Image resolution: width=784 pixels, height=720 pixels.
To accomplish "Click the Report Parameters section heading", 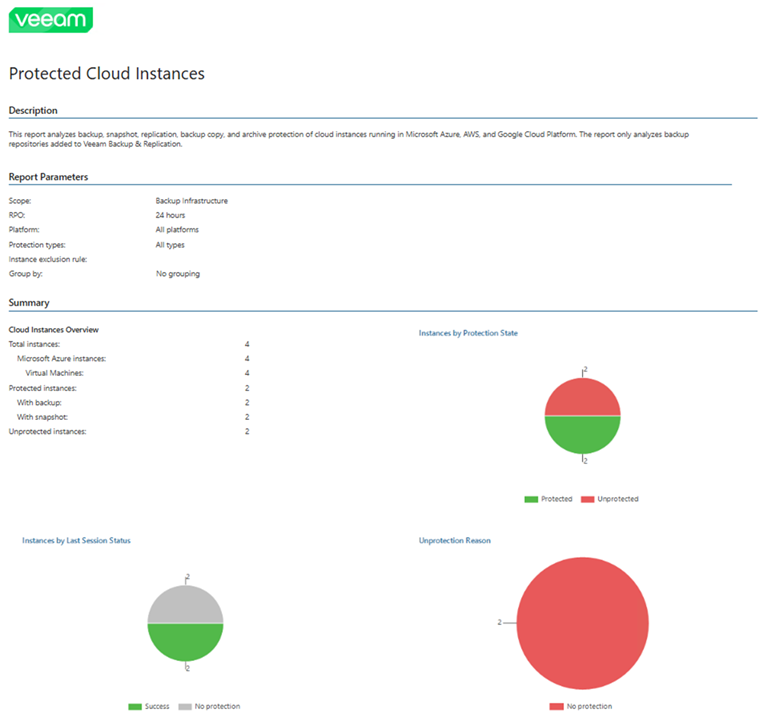I will pyautogui.click(x=48, y=177).
